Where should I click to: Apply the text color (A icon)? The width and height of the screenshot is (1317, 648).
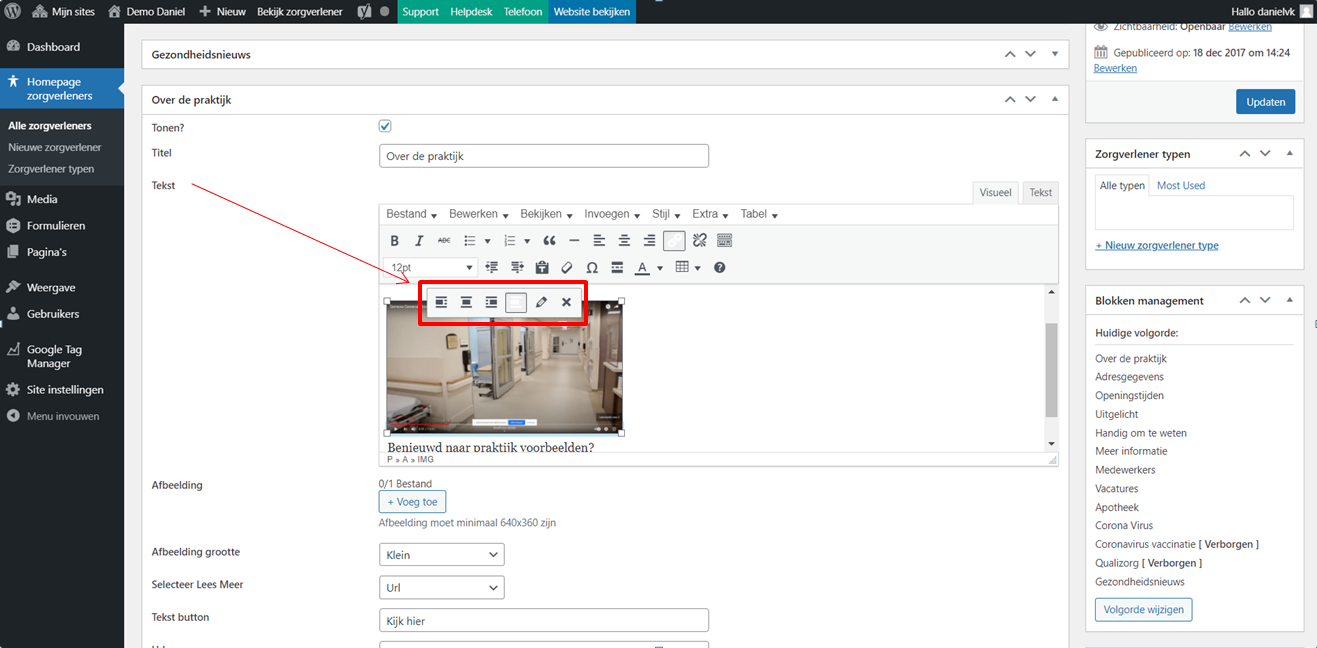642,268
